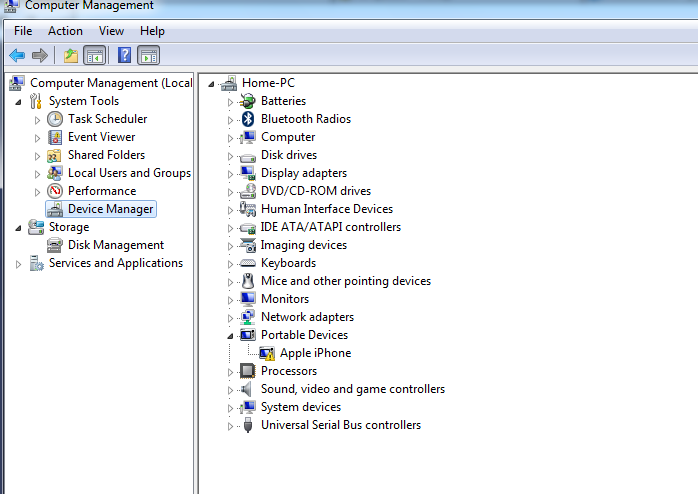Select the Human Interface Devices label
The image size is (698, 494).
coord(327,209)
